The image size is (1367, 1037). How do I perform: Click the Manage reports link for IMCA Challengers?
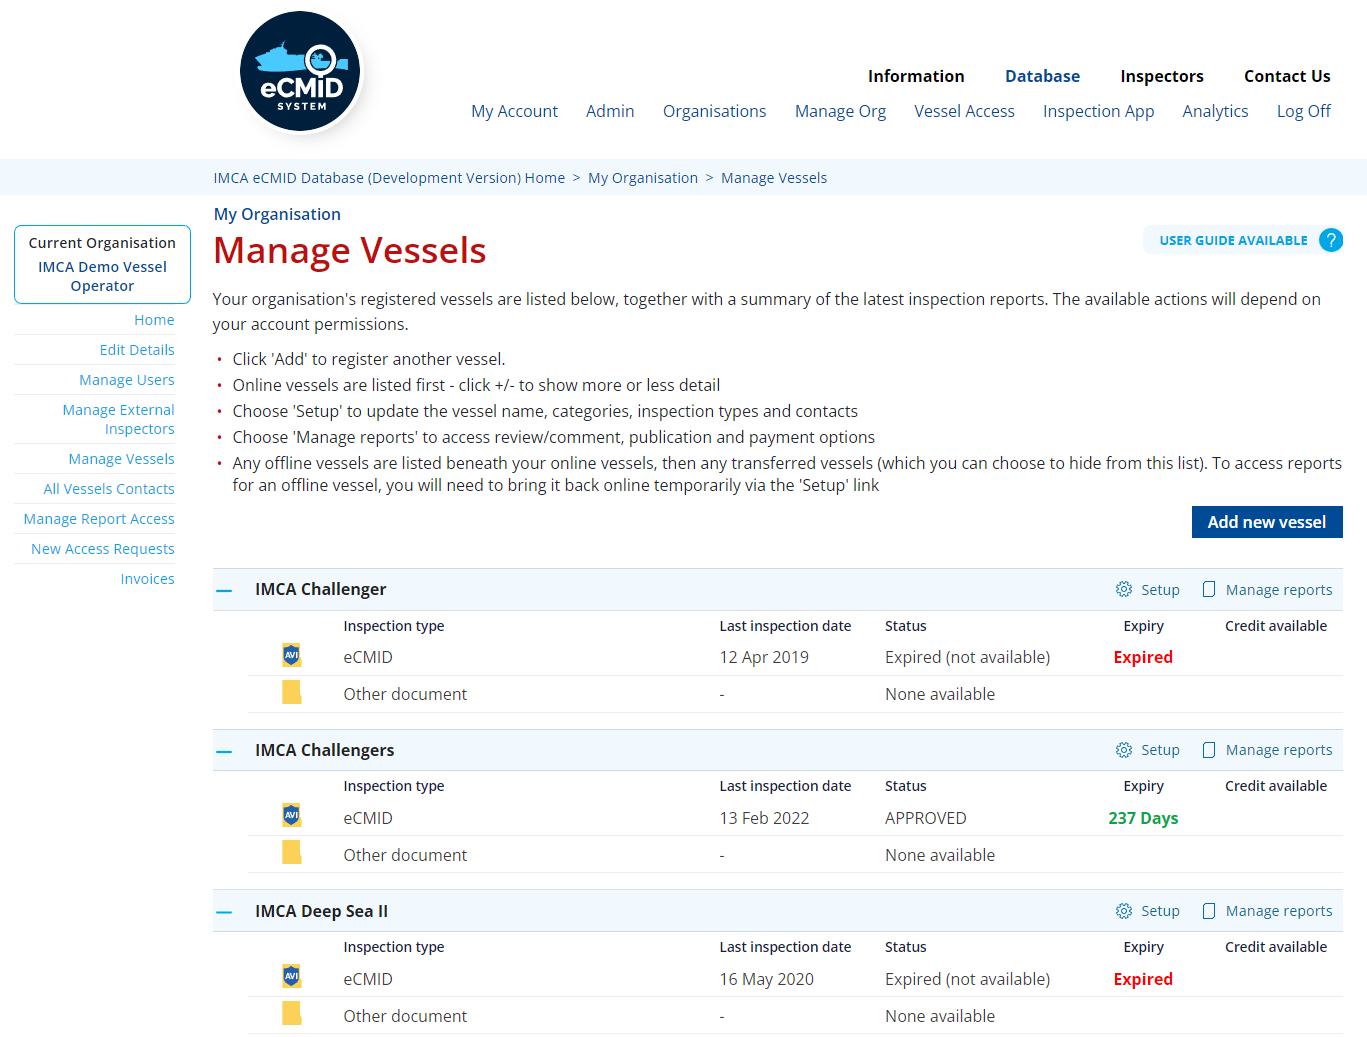click(1279, 750)
